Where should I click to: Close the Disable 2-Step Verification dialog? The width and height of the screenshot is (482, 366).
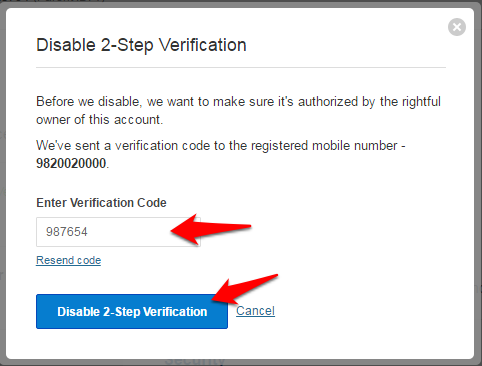click(457, 27)
